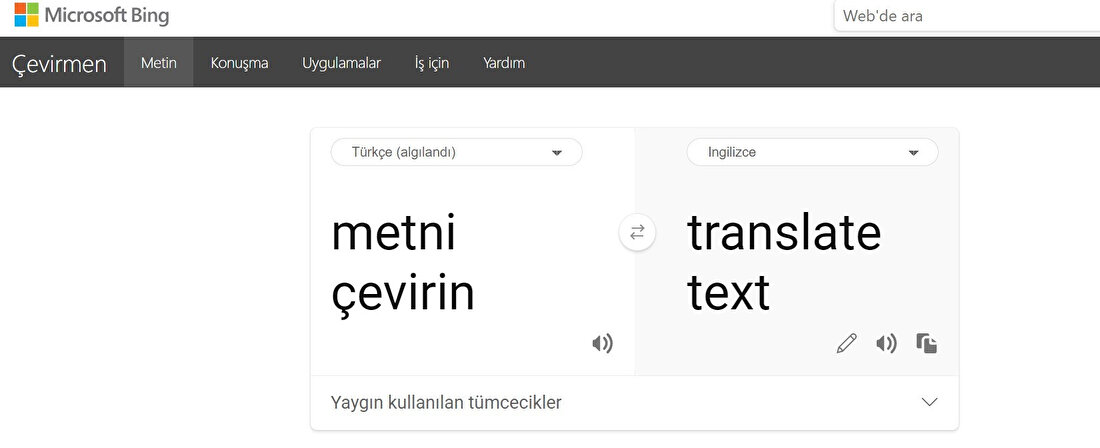Screen dimensions: 1100x448
Task: Click into the source text 'metni çevirin'
Action: point(403,262)
